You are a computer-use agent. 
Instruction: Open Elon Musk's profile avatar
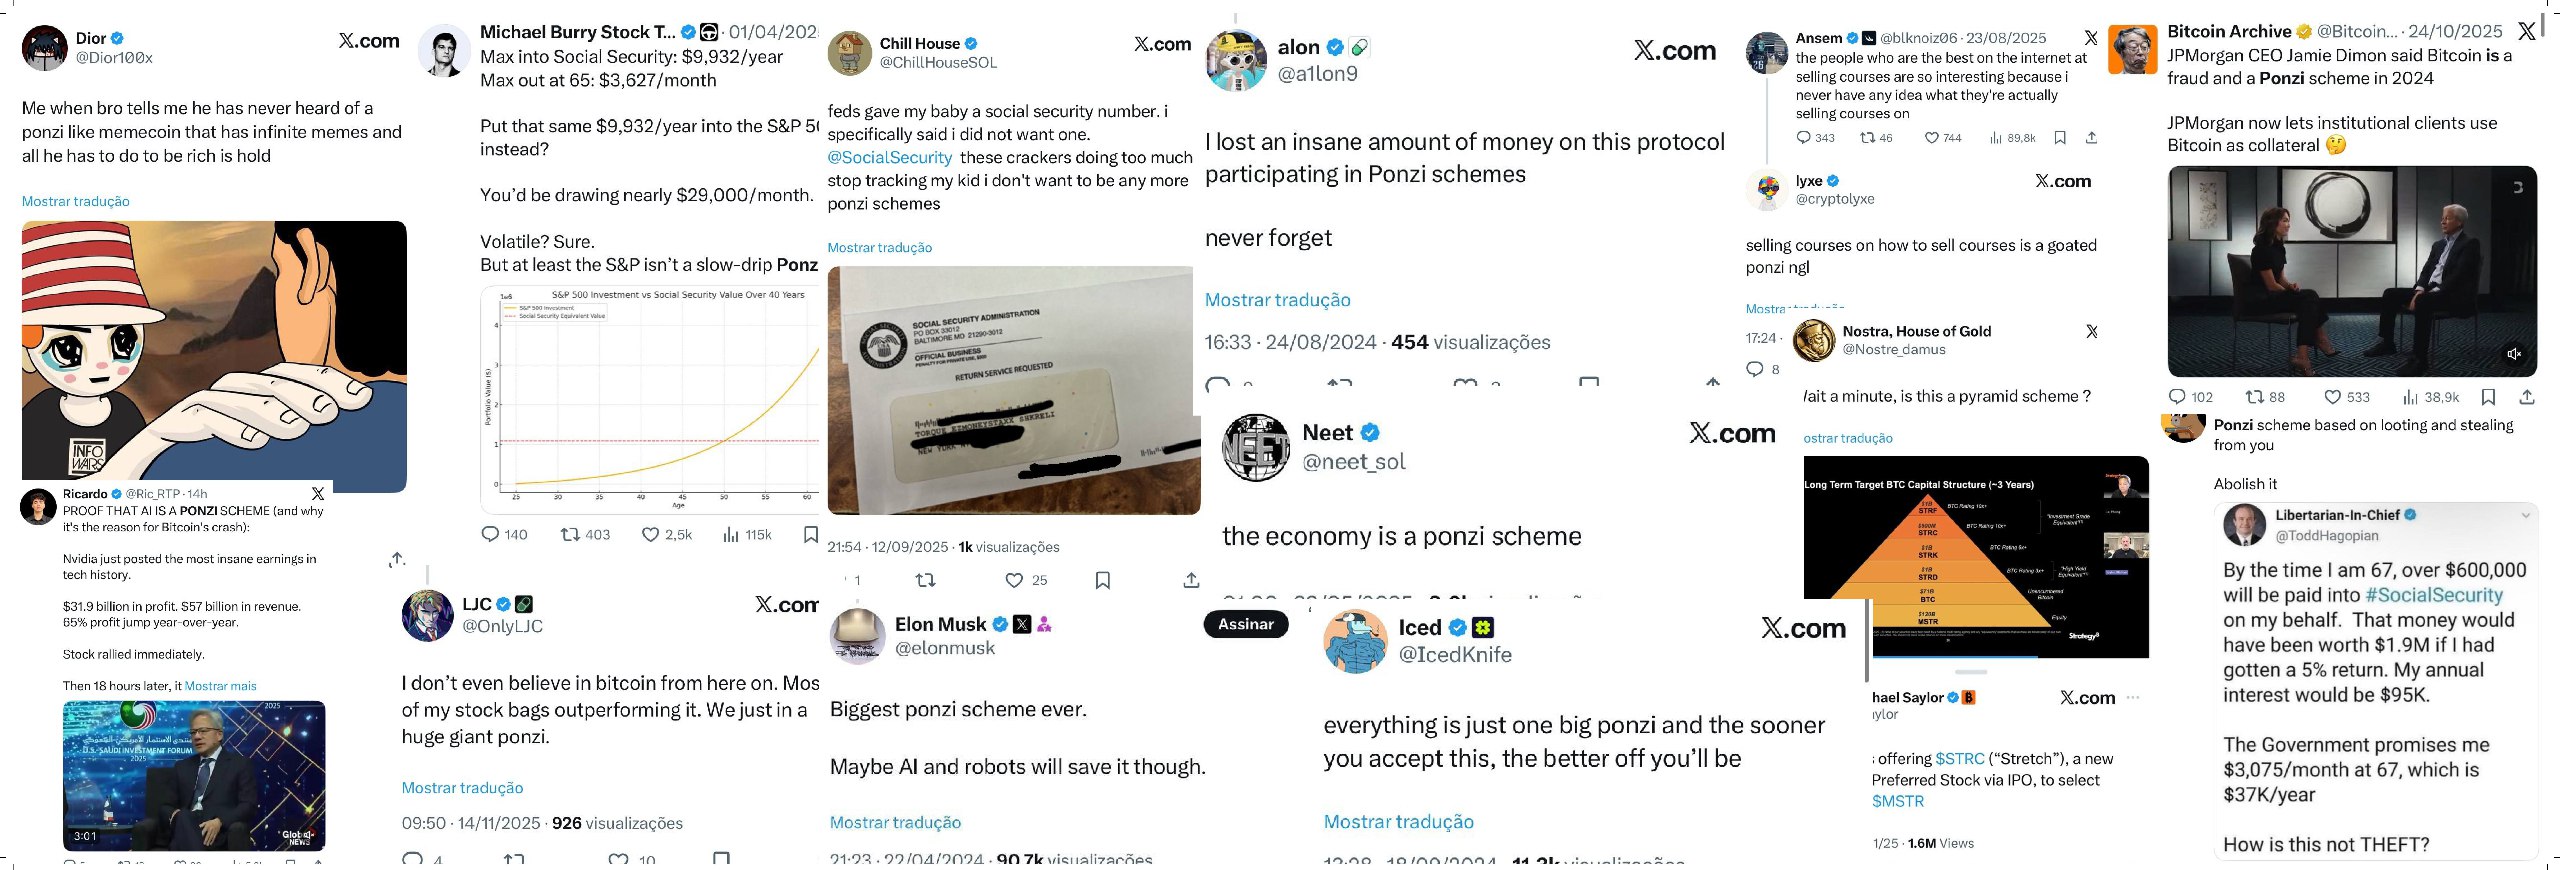pos(856,636)
